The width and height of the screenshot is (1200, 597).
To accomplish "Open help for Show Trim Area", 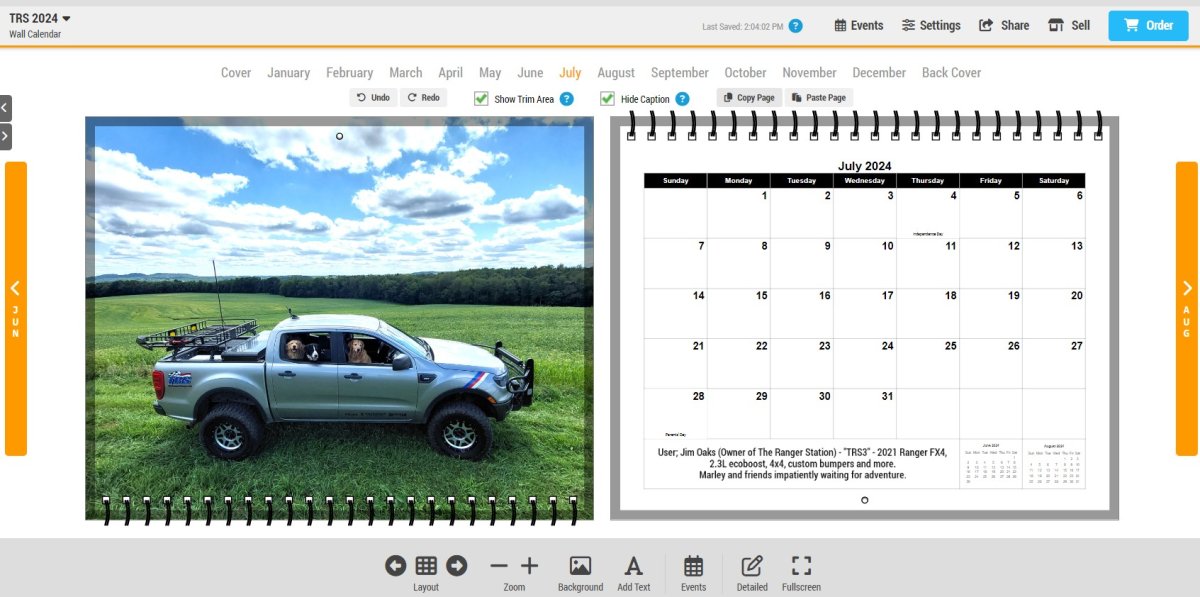I will pos(566,99).
